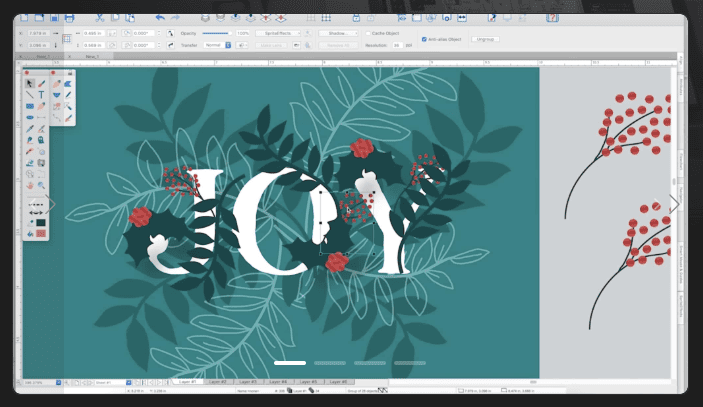Click the Undo arrow icon

coord(160,18)
